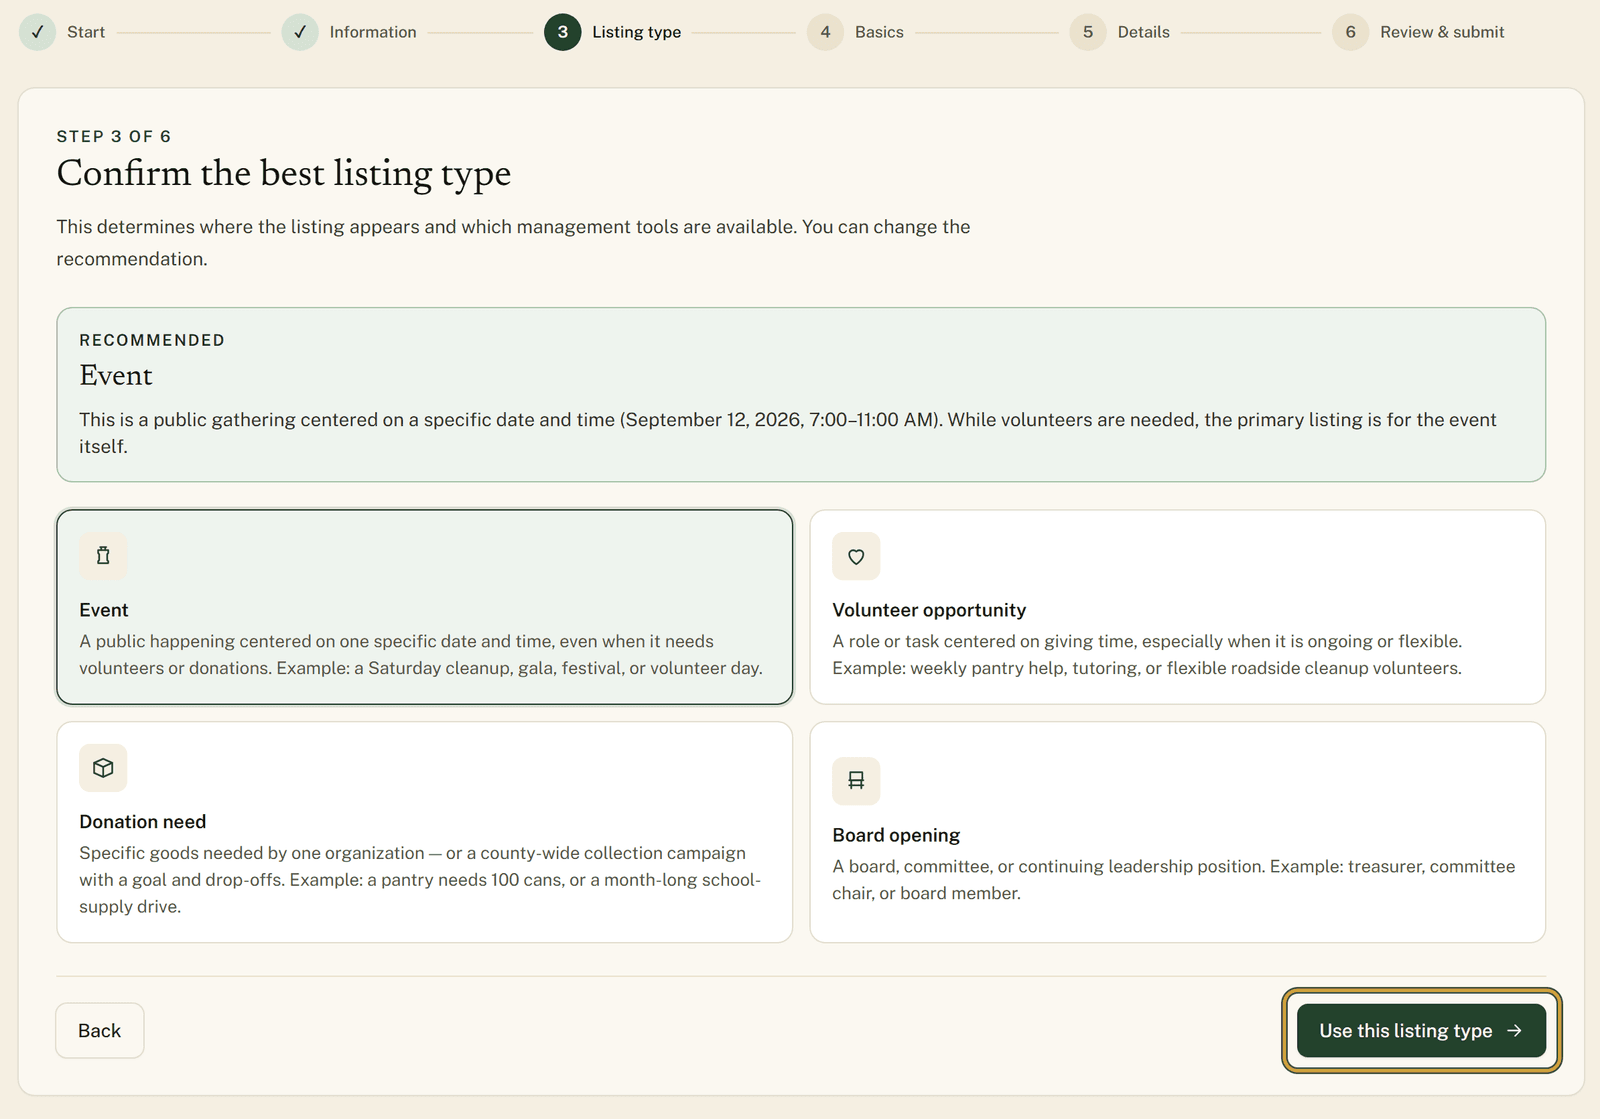1600x1119 pixels.
Task: Go to the Information step label
Action: 373,32
